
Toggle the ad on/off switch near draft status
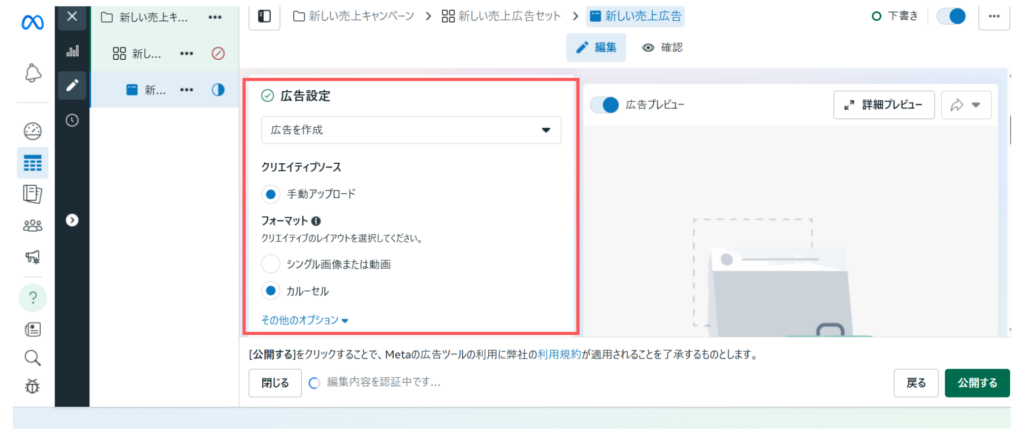951,16
